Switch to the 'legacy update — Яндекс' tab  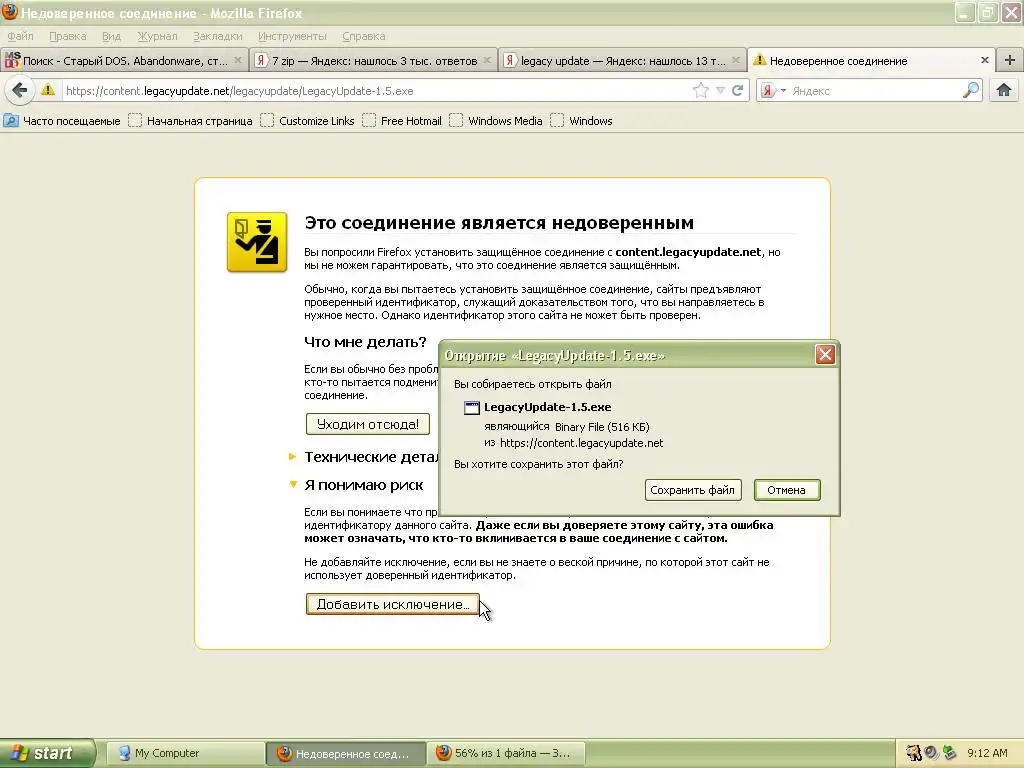coord(622,60)
